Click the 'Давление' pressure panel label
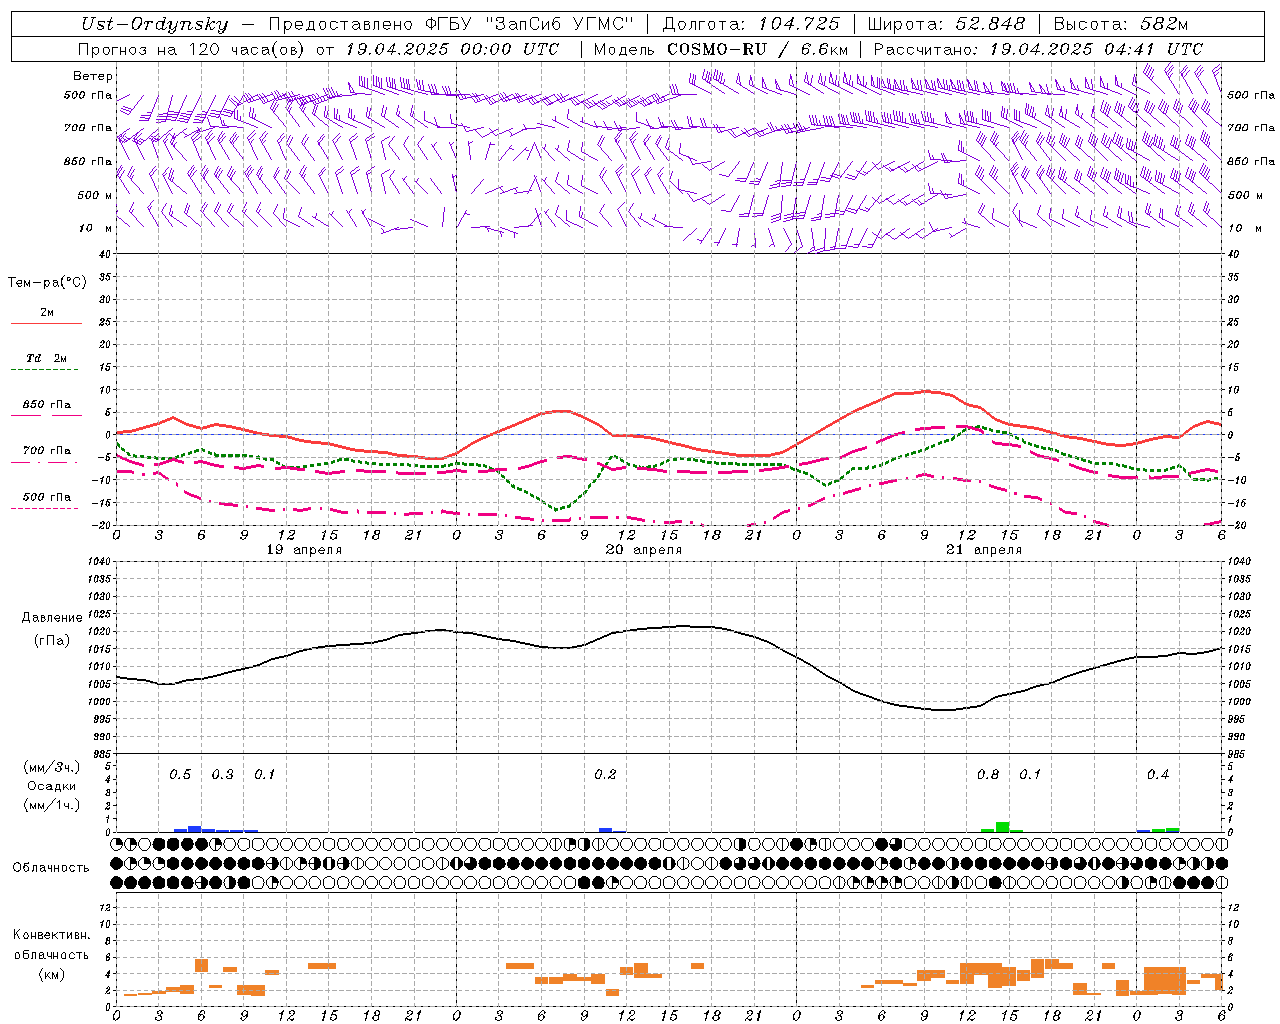Screen dimensions: 1280x1024 (x=52, y=617)
